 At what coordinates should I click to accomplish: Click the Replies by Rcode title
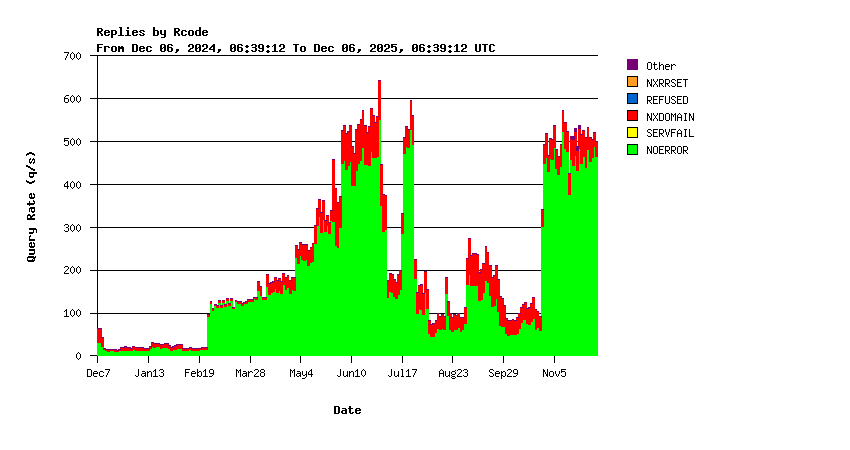(x=152, y=32)
